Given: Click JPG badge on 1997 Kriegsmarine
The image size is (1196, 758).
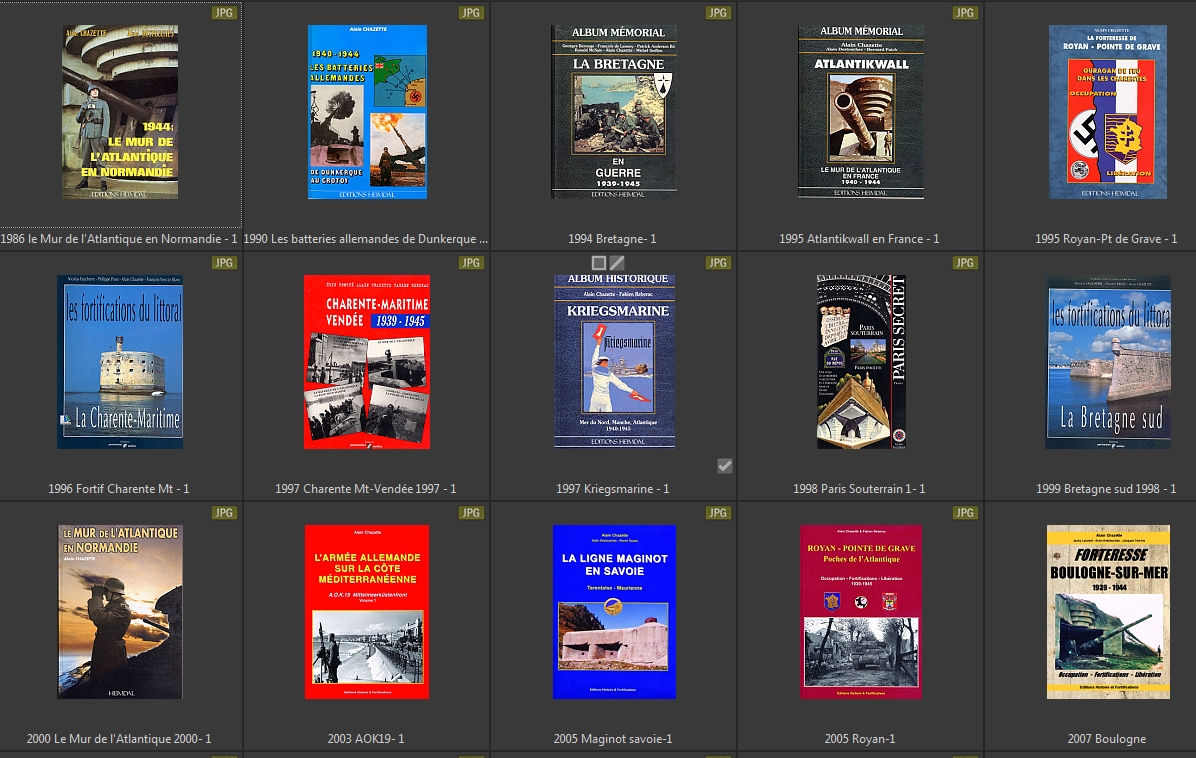Looking at the screenshot, I should click(x=718, y=263).
